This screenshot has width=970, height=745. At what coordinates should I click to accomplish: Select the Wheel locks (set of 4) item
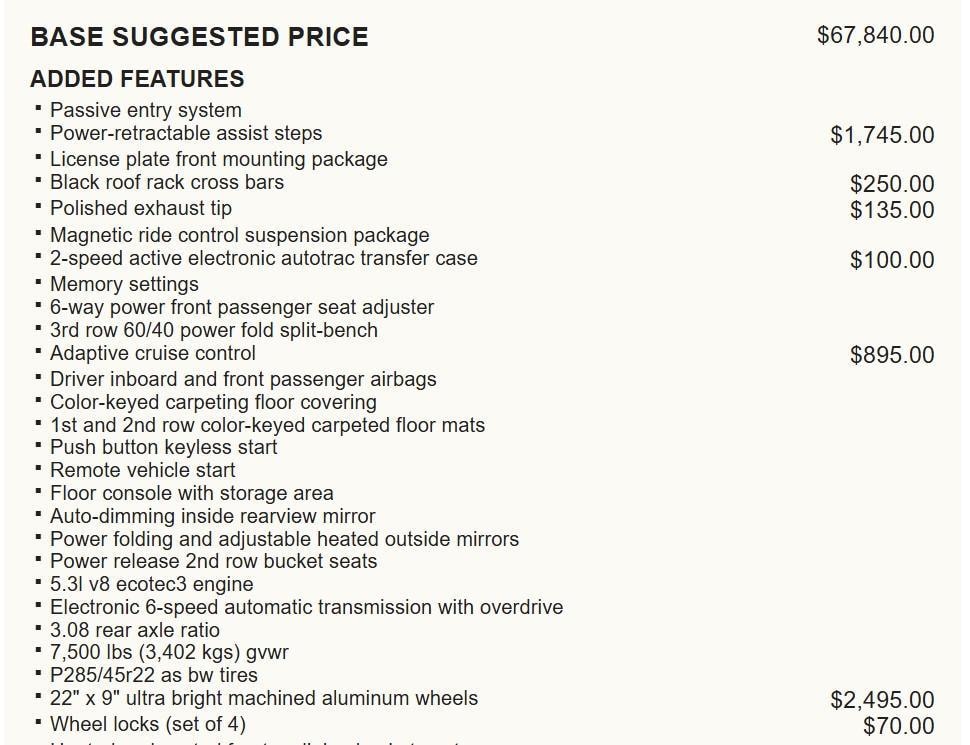click(148, 723)
